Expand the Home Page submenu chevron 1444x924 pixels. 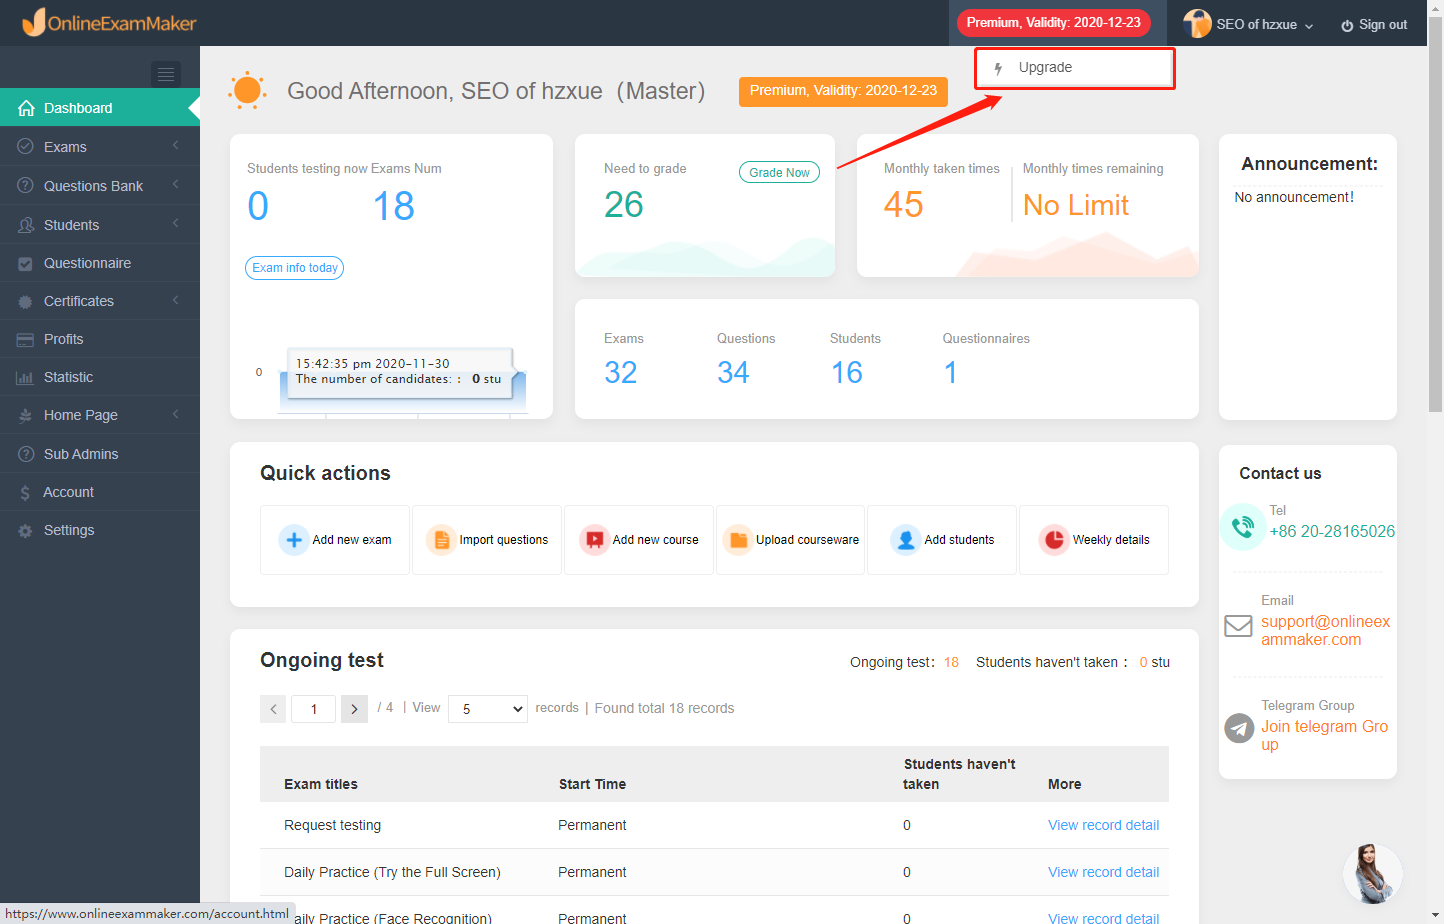(175, 414)
